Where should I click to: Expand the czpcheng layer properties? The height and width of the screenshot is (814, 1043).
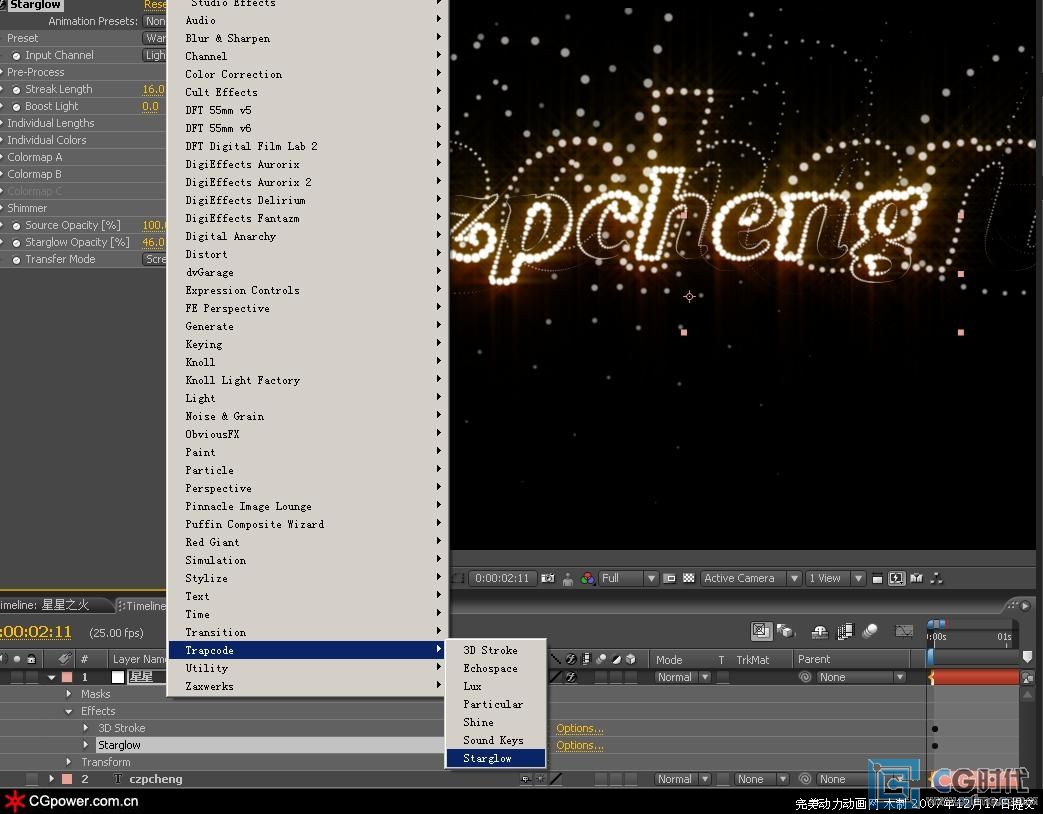point(52,779)
